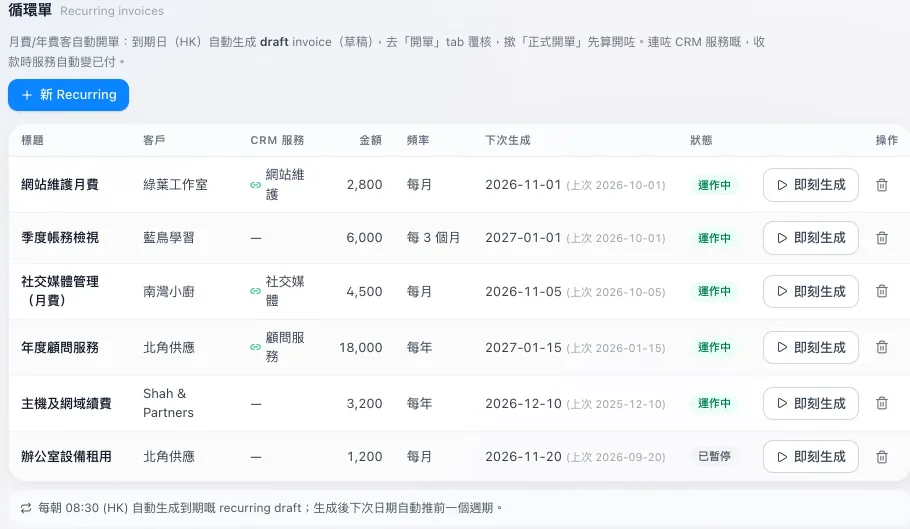Delete the 網站維護月費 recurring row
The height and width of the screenshot is (529, 910).
882,185
